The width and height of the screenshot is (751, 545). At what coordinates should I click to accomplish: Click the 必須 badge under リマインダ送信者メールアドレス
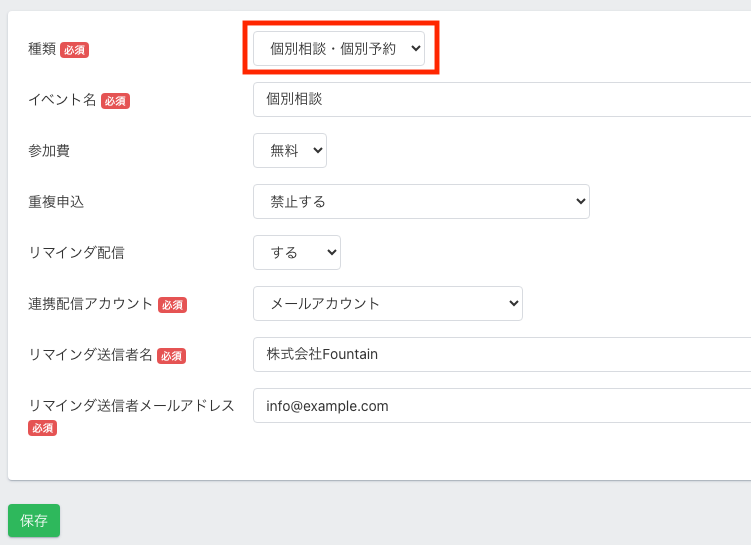tap(42, 428)
